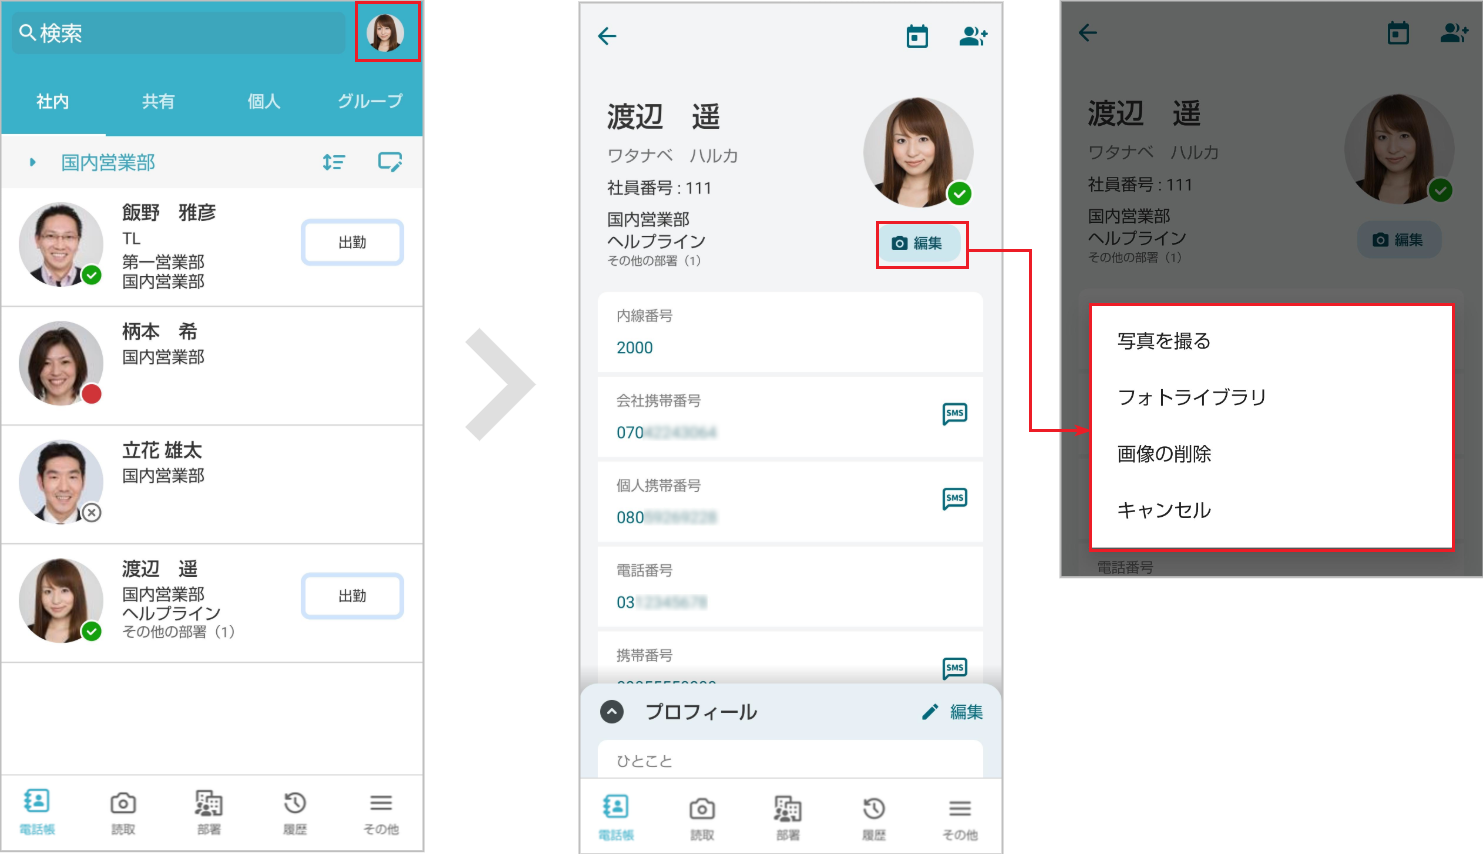Click 個人携帯番号 starting with 080
Viewport: 1483px width, 854px height.
tap(667, 517)
